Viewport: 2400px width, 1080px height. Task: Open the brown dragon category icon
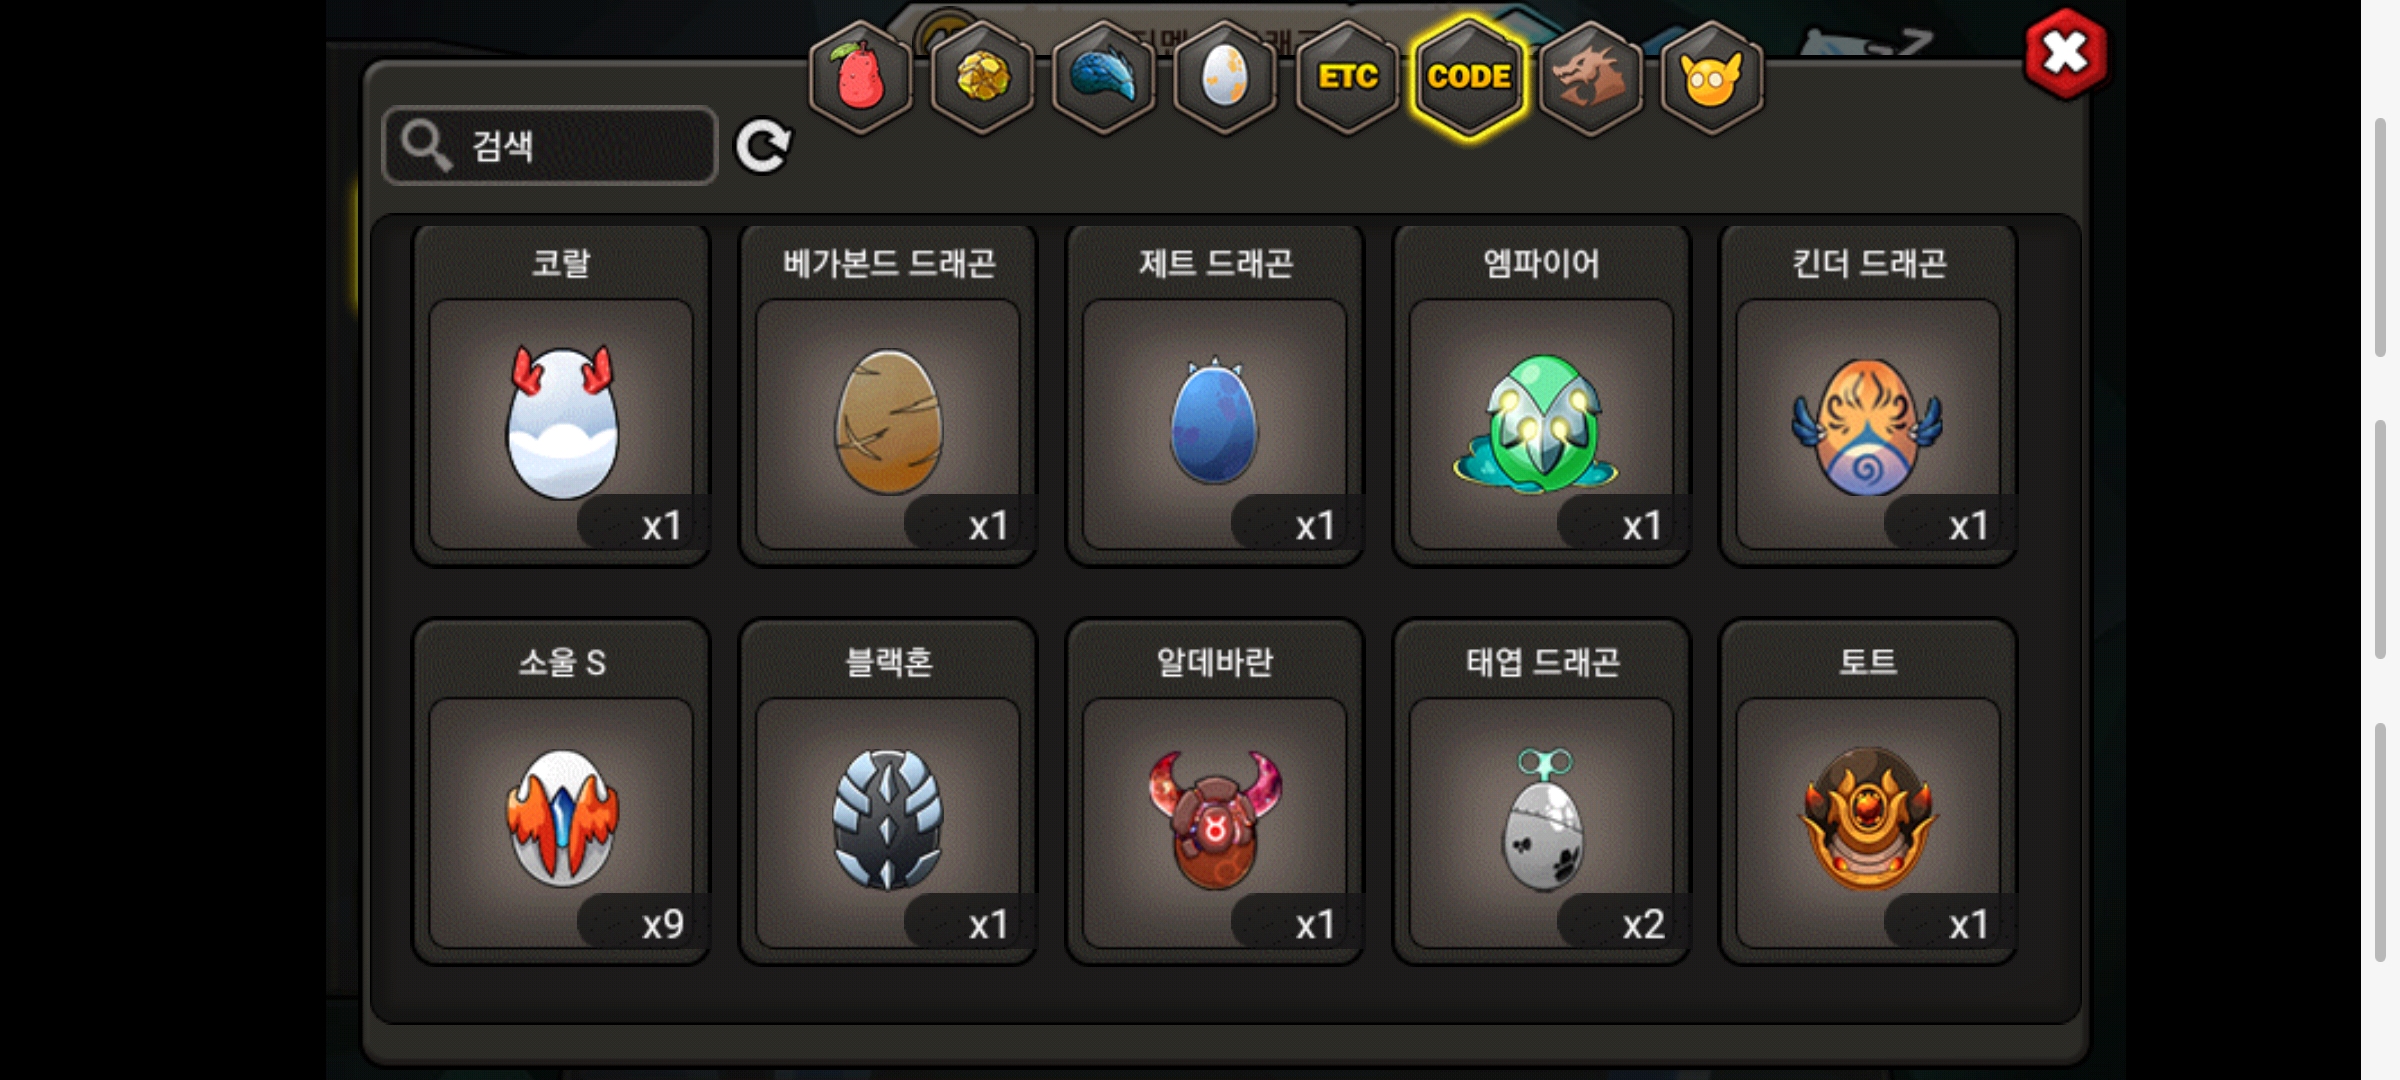(x=1590, y=78)
